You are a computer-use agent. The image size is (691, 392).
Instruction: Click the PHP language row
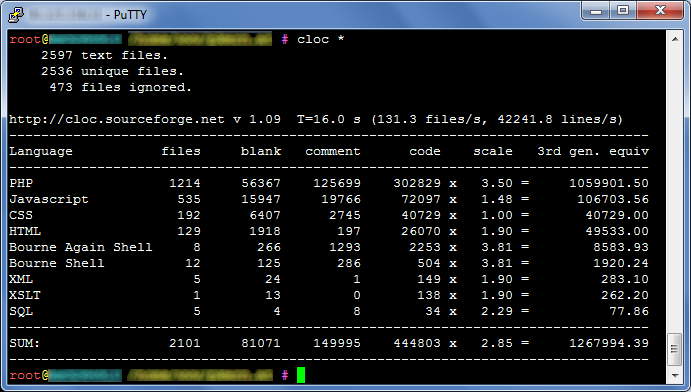point(329,183)
